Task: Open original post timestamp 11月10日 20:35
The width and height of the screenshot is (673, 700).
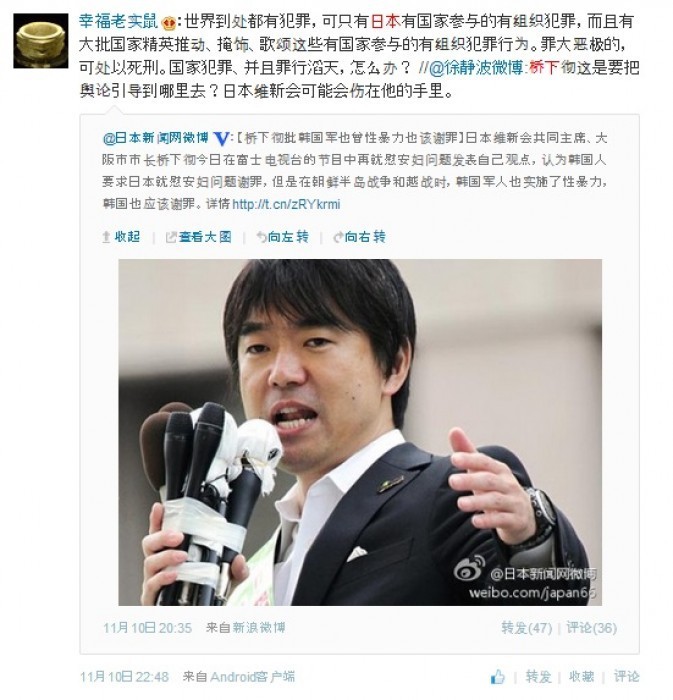Action: pos(148,628)
